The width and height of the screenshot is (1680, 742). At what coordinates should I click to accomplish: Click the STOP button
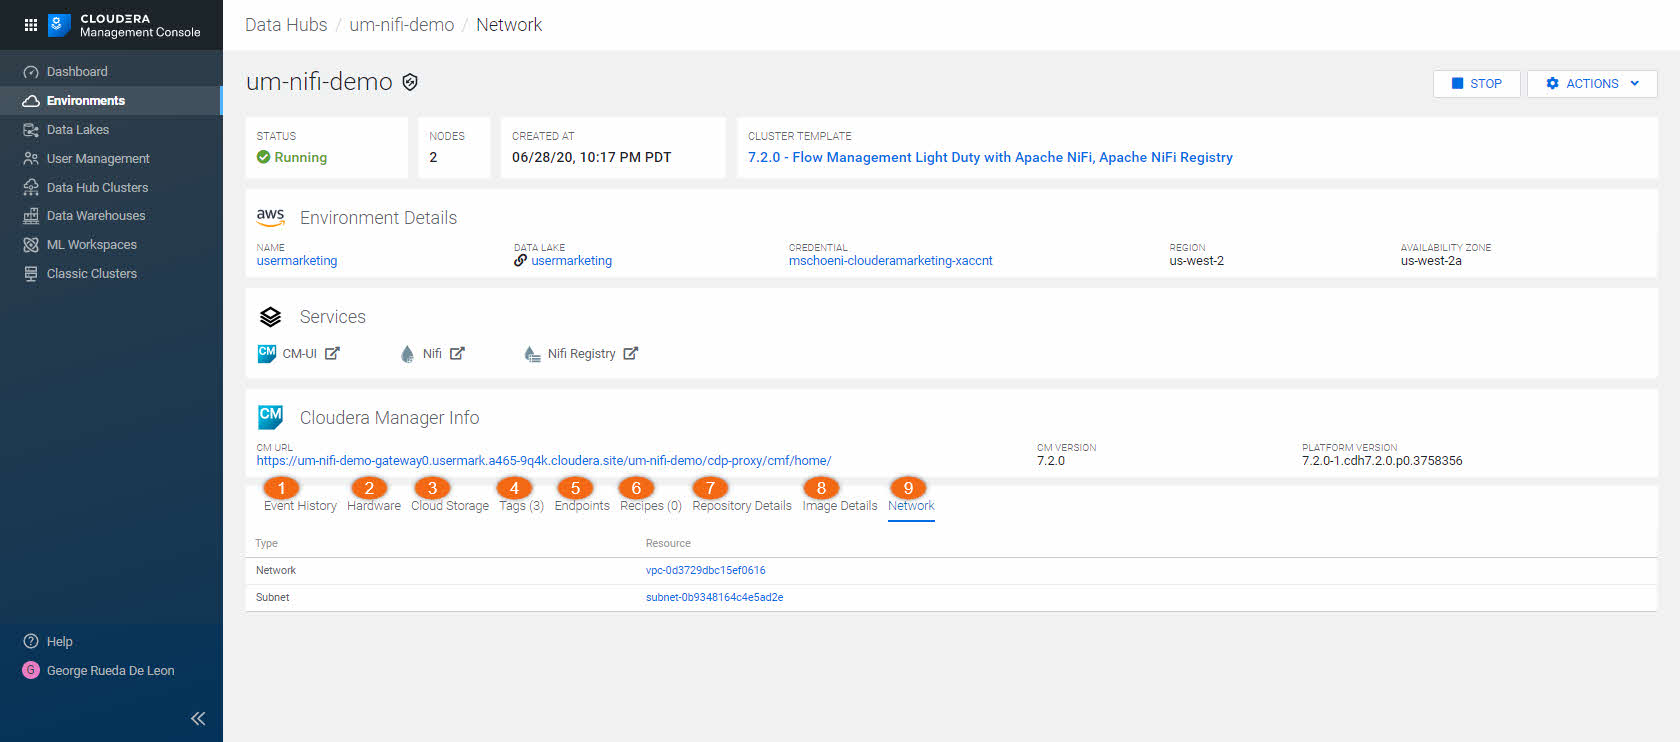pyautogui.click(x=1476, y=84)
